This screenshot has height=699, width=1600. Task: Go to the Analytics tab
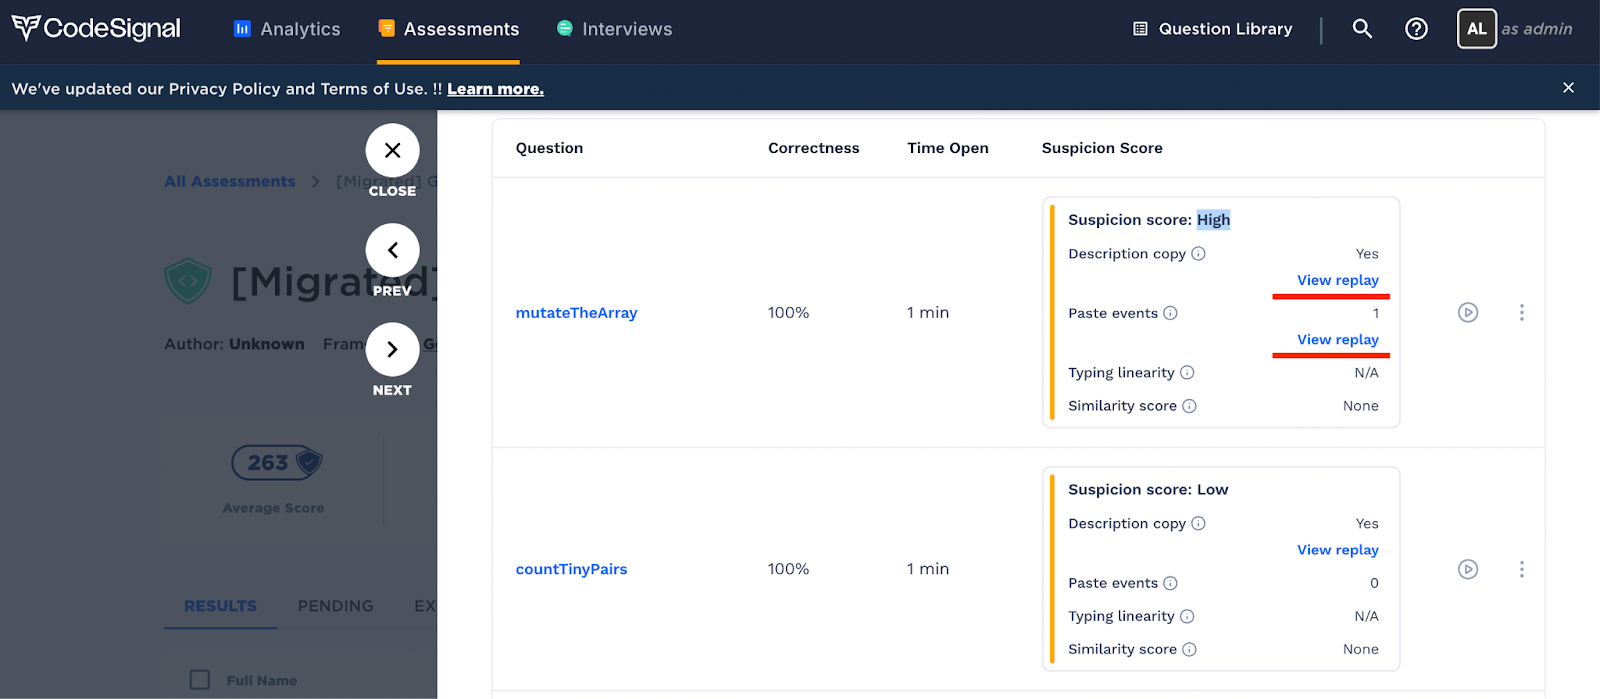(x=287, y=29)
